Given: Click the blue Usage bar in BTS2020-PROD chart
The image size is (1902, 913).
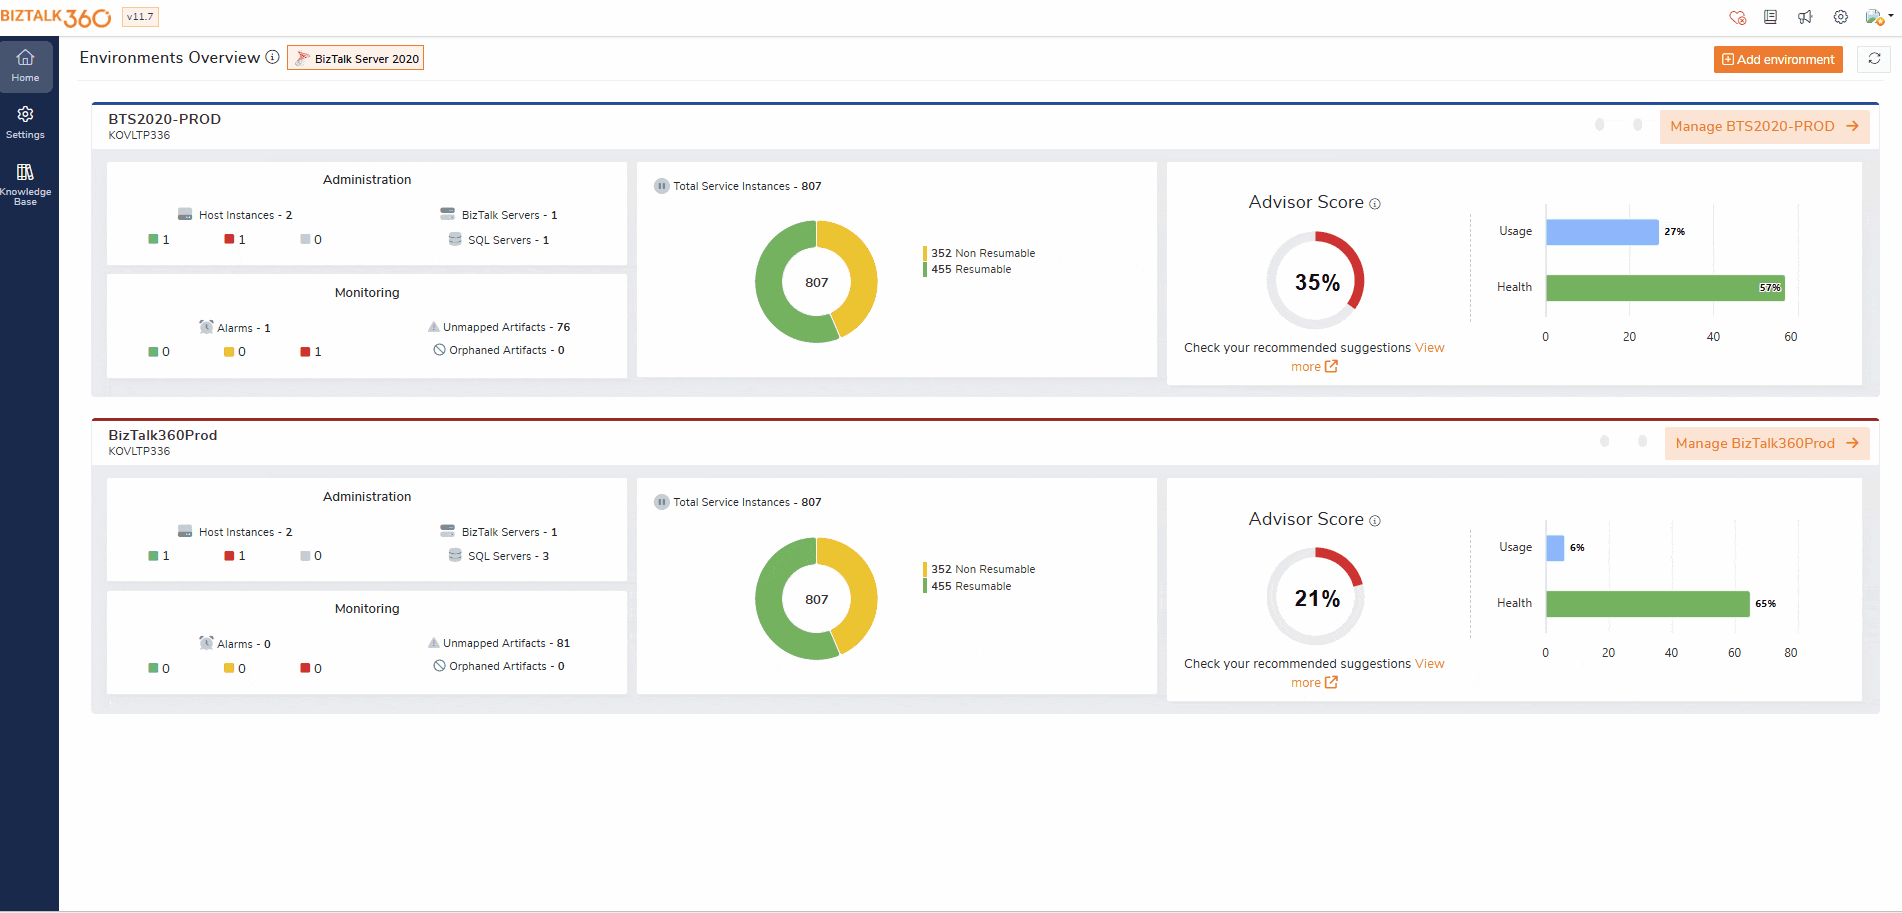Looking at the screenshot, I should coord(1601,232).
